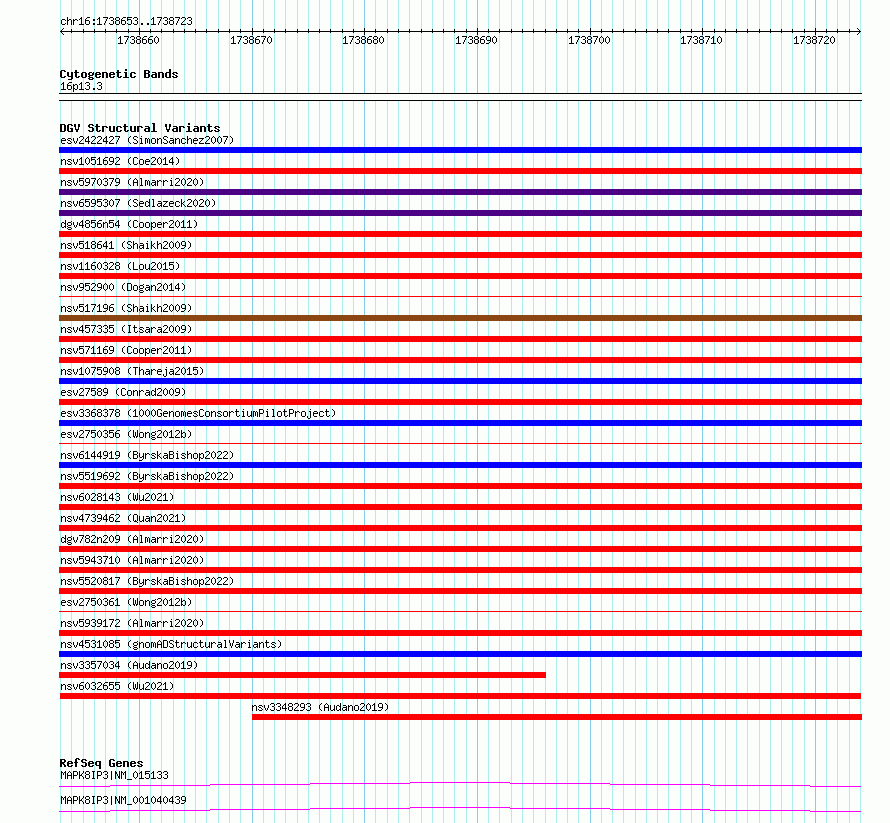Click ruler position 1738690
Image resolution: width=890 pixels, height=823 pixels.
click(x=476, y=40)
